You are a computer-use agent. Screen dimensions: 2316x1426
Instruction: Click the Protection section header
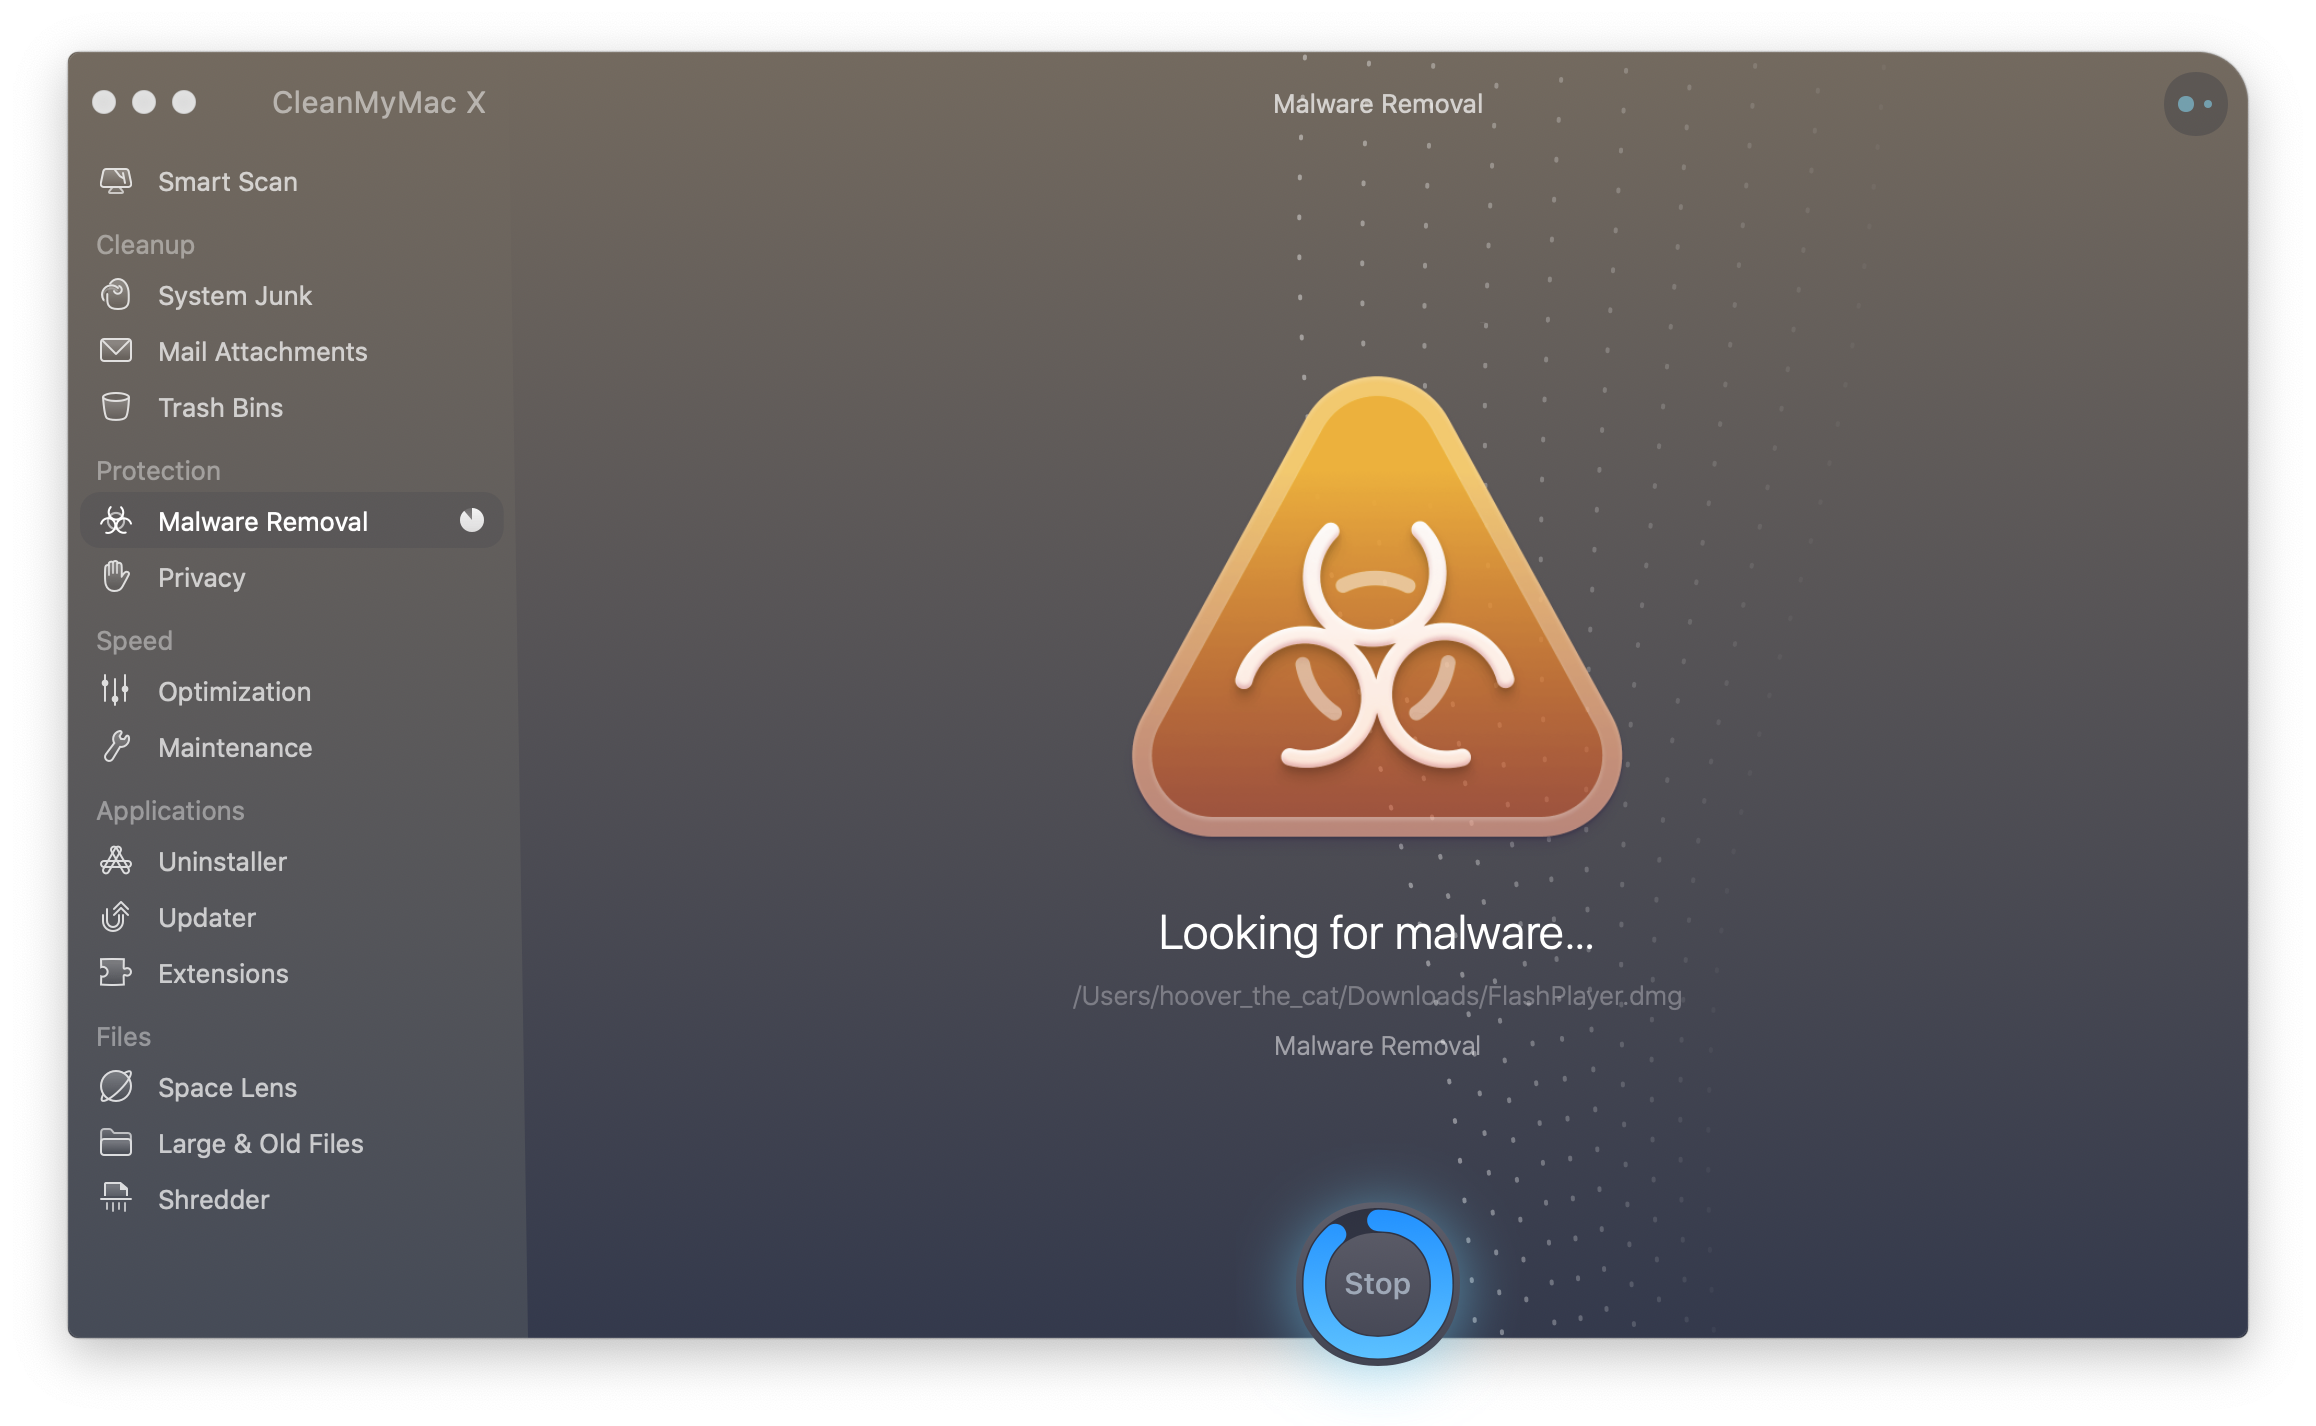tap(158, 471)
